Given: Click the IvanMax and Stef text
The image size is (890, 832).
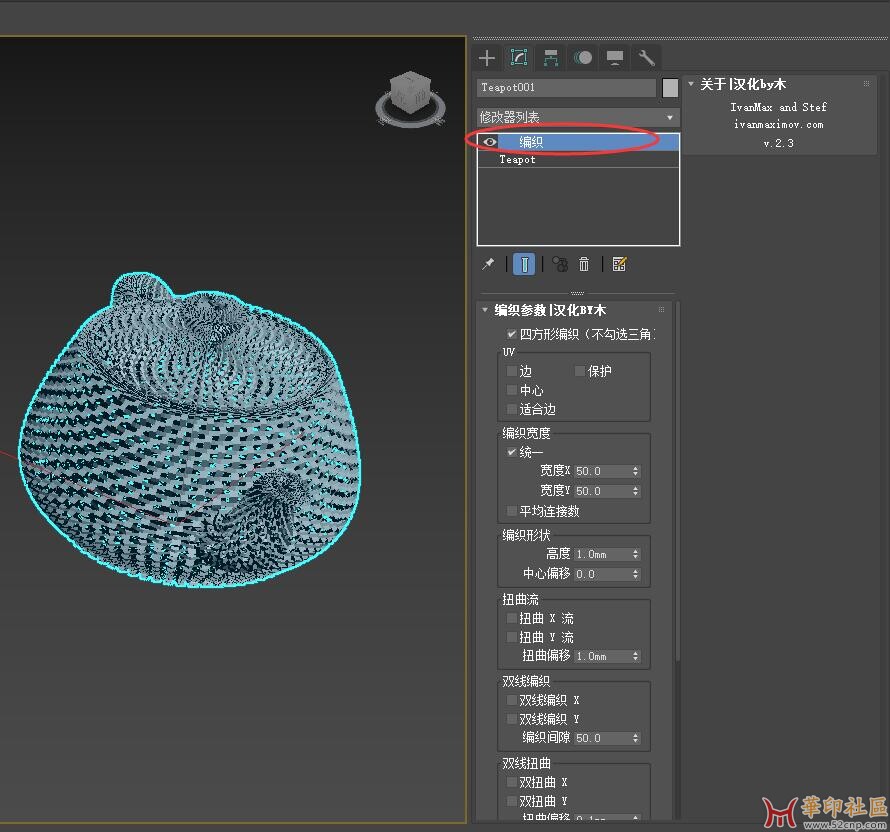Looking at the screenshot, I should pyautogui.click(x=778, y=107).
